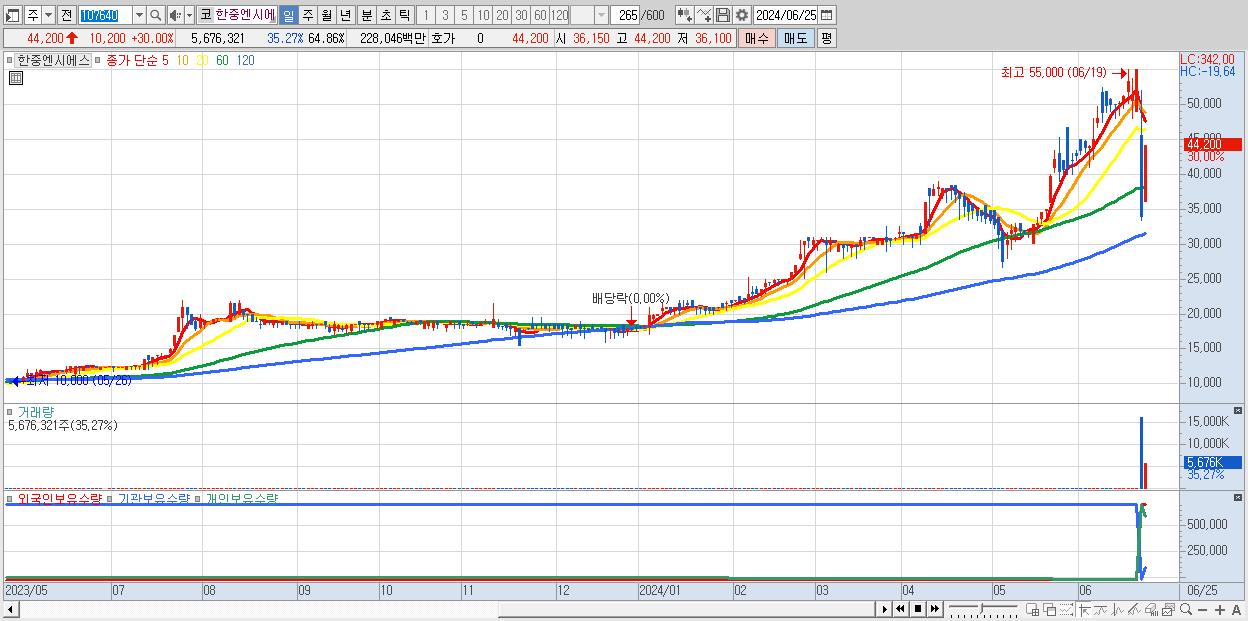Click the 2024/06/25 date field
This screenshot has height=621, width=1248.
[786, 15]
